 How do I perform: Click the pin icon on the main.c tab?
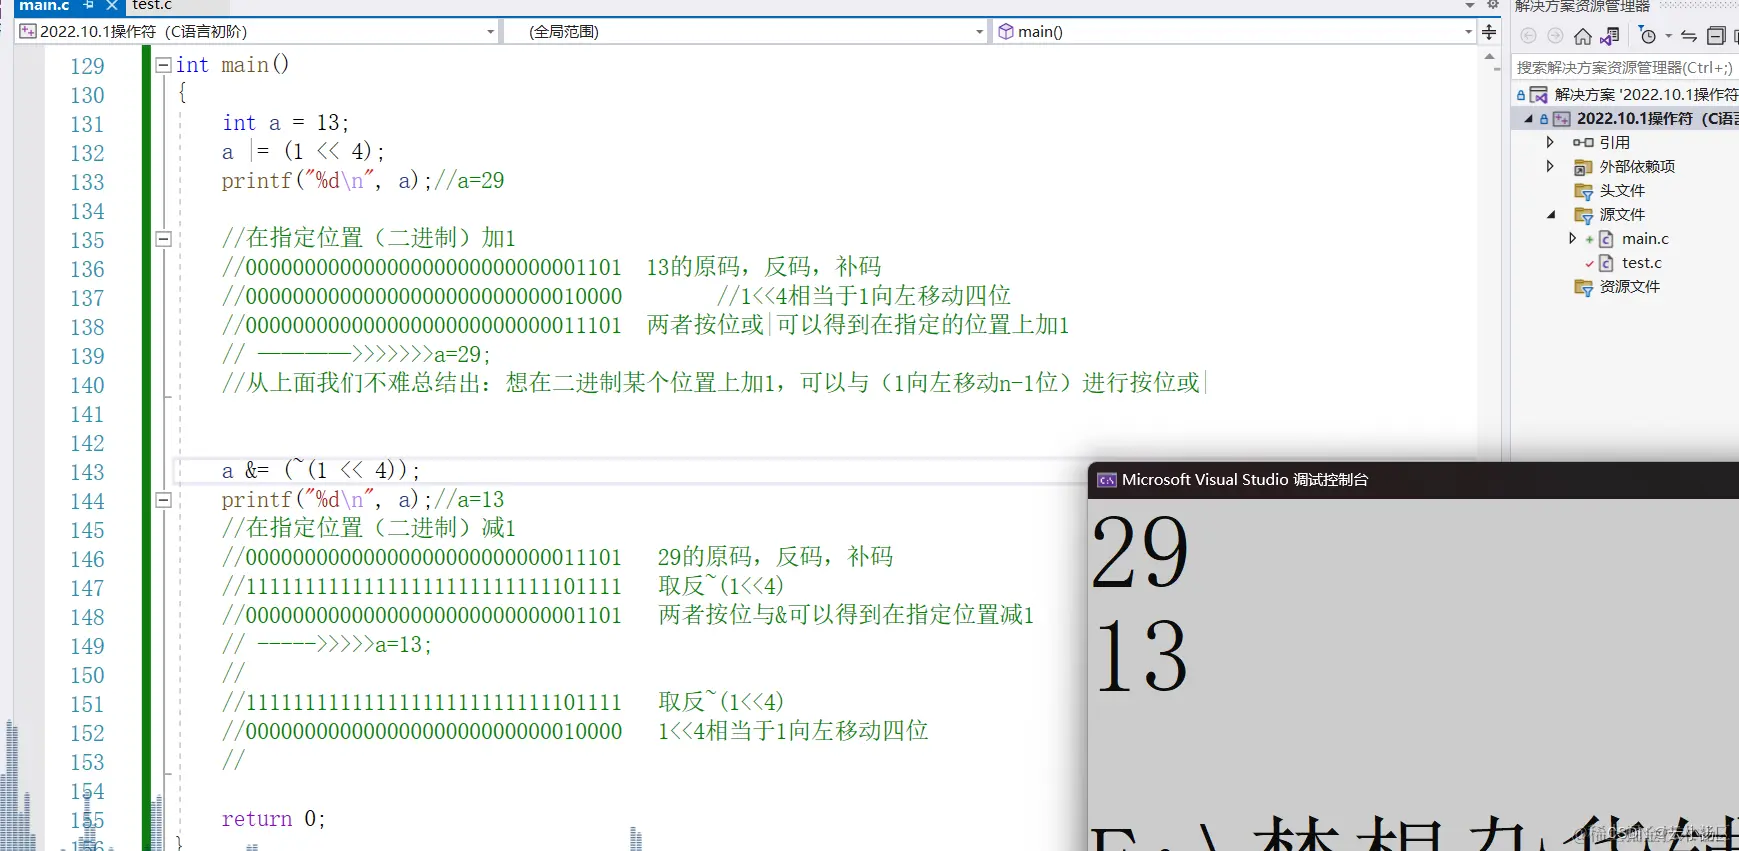[88, 5]
